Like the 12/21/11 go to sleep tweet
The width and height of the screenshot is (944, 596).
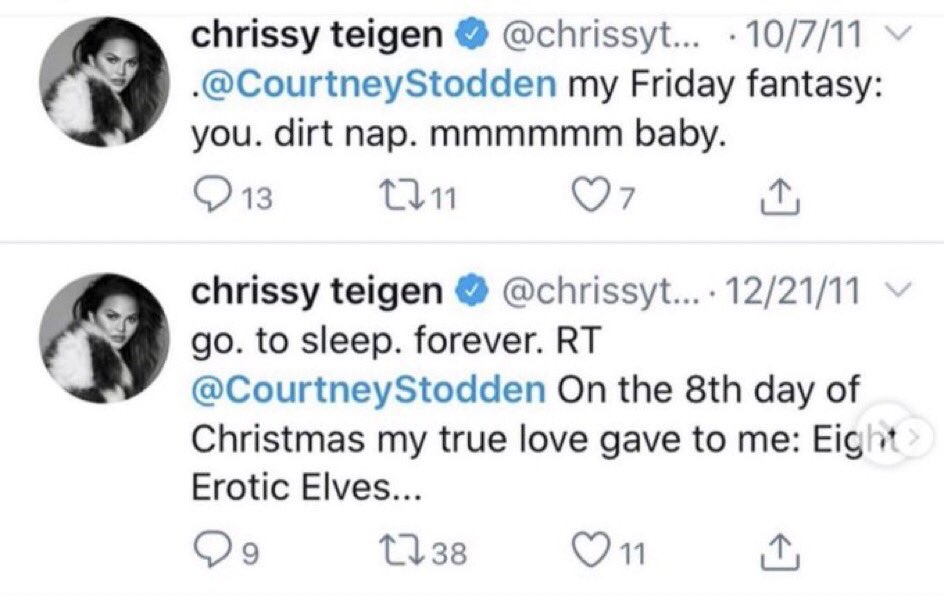[x=592, y=549]
